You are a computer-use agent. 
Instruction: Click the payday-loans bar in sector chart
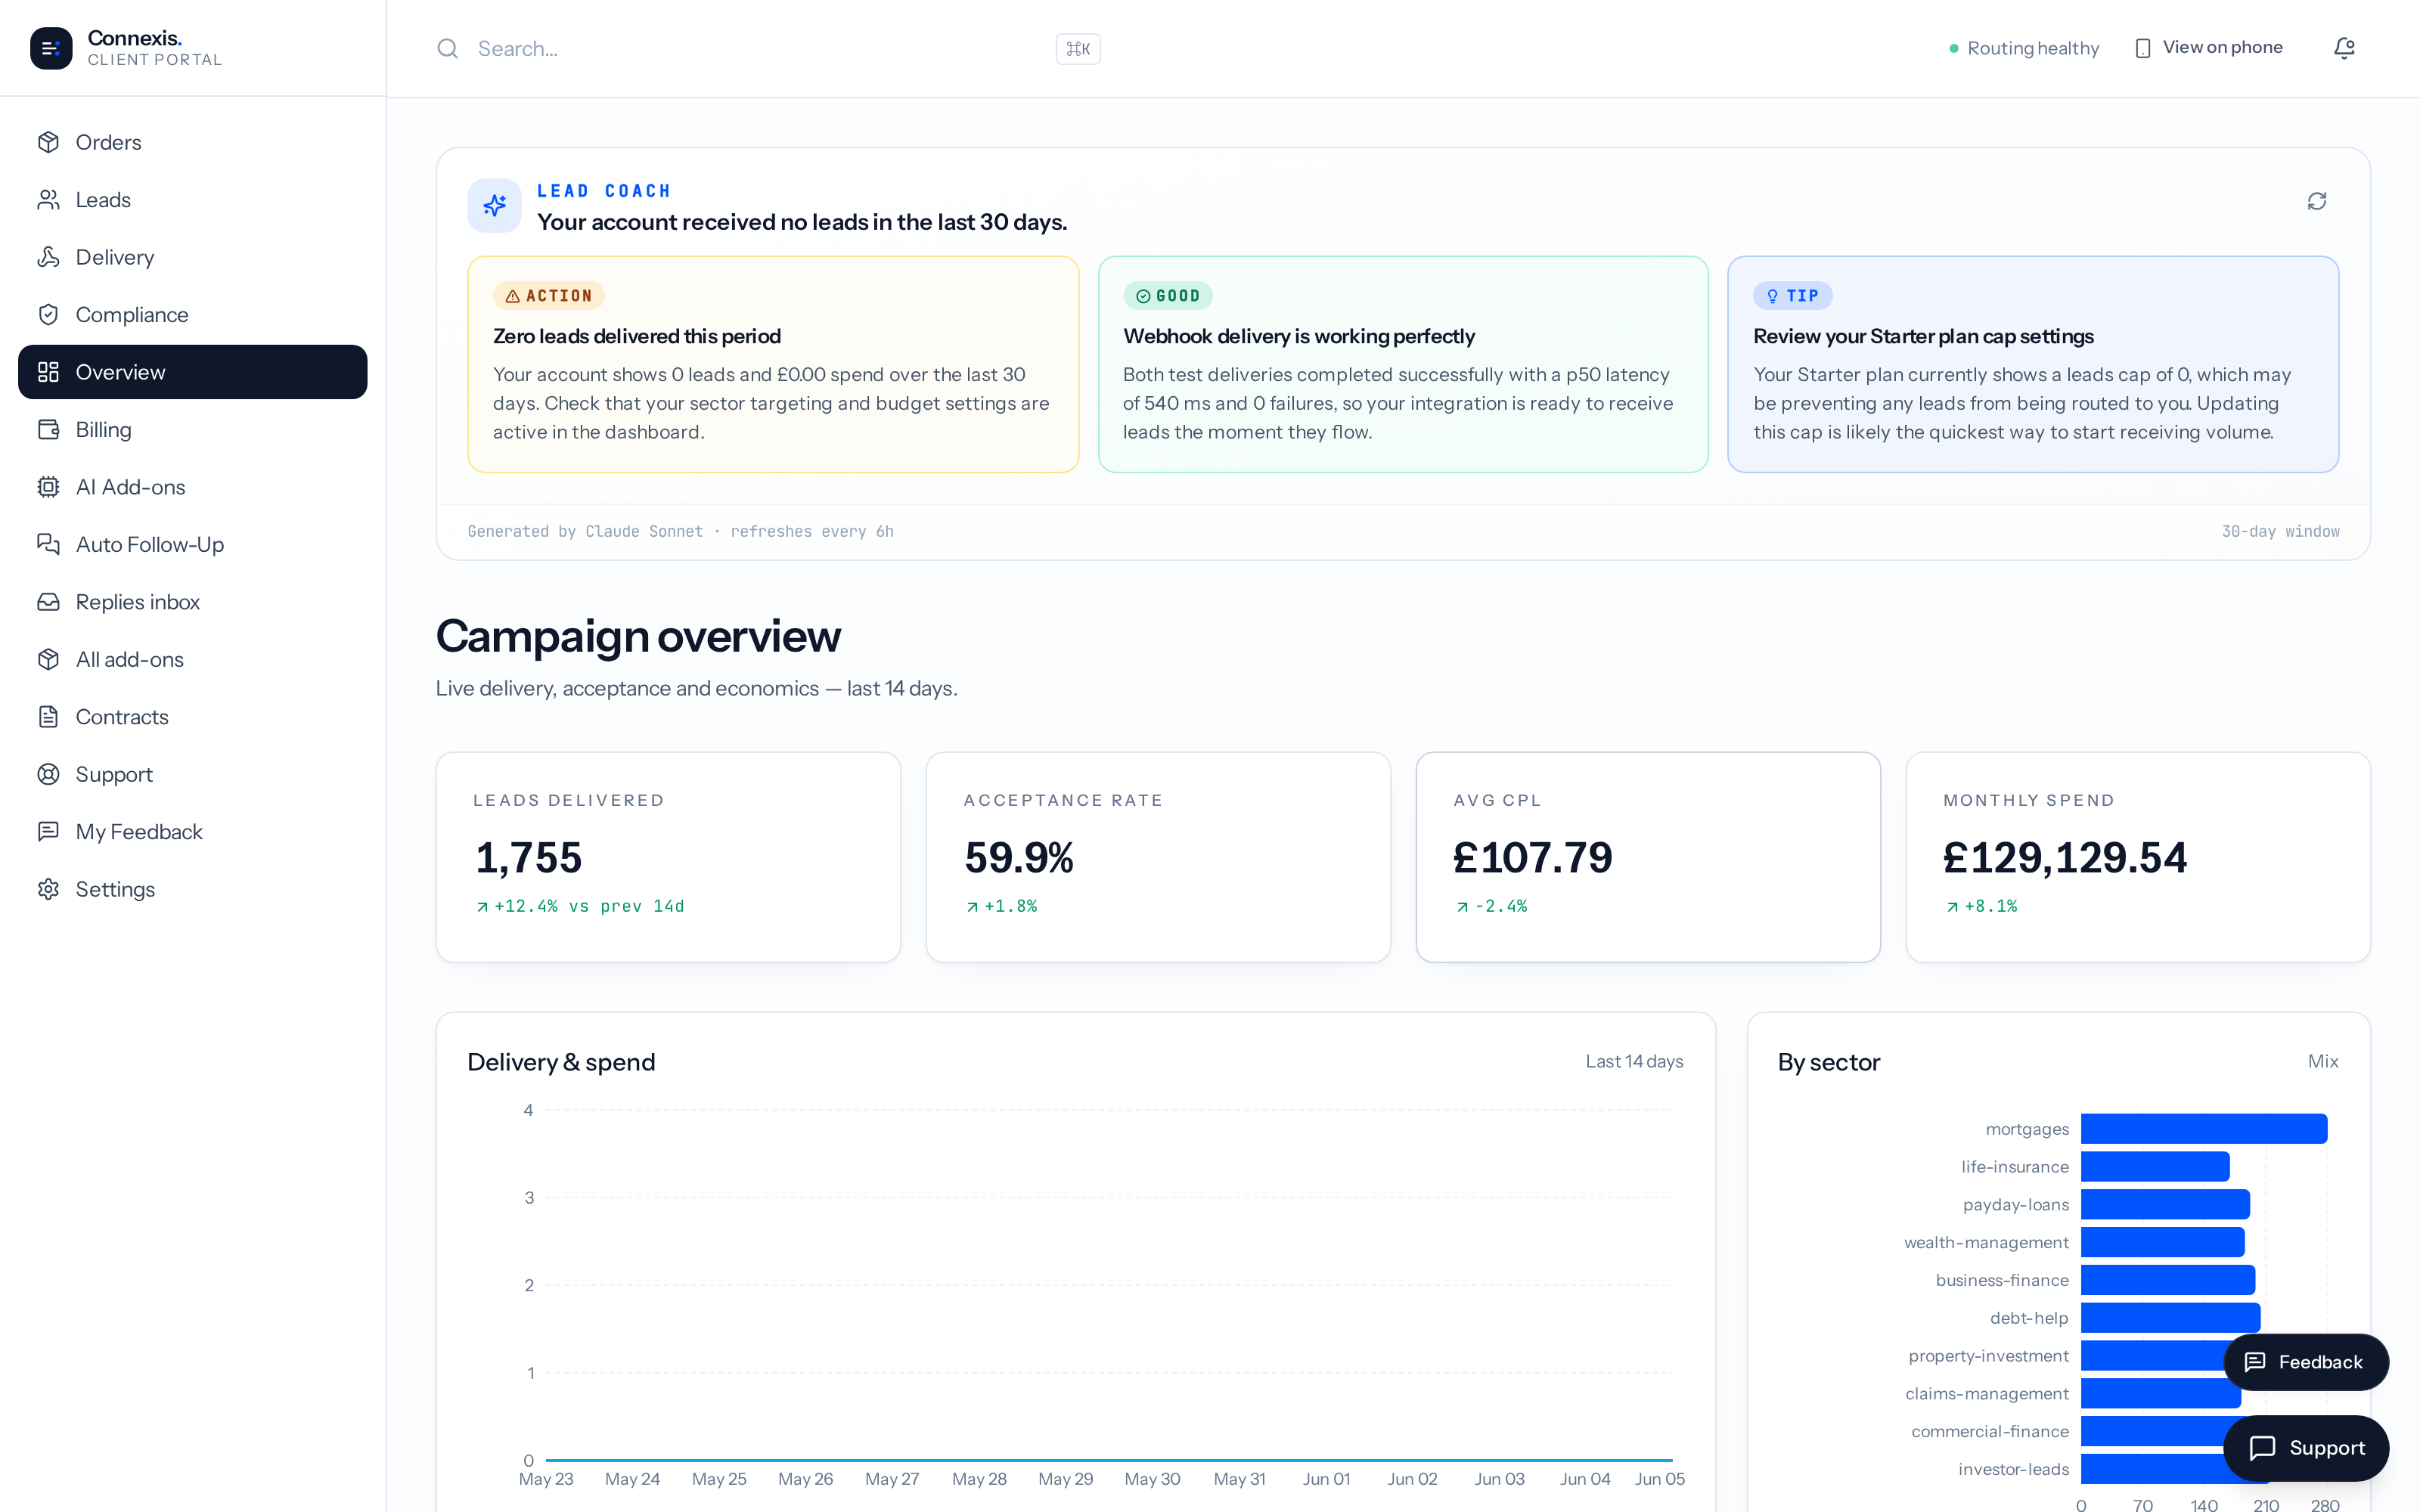(2165, 1205)
